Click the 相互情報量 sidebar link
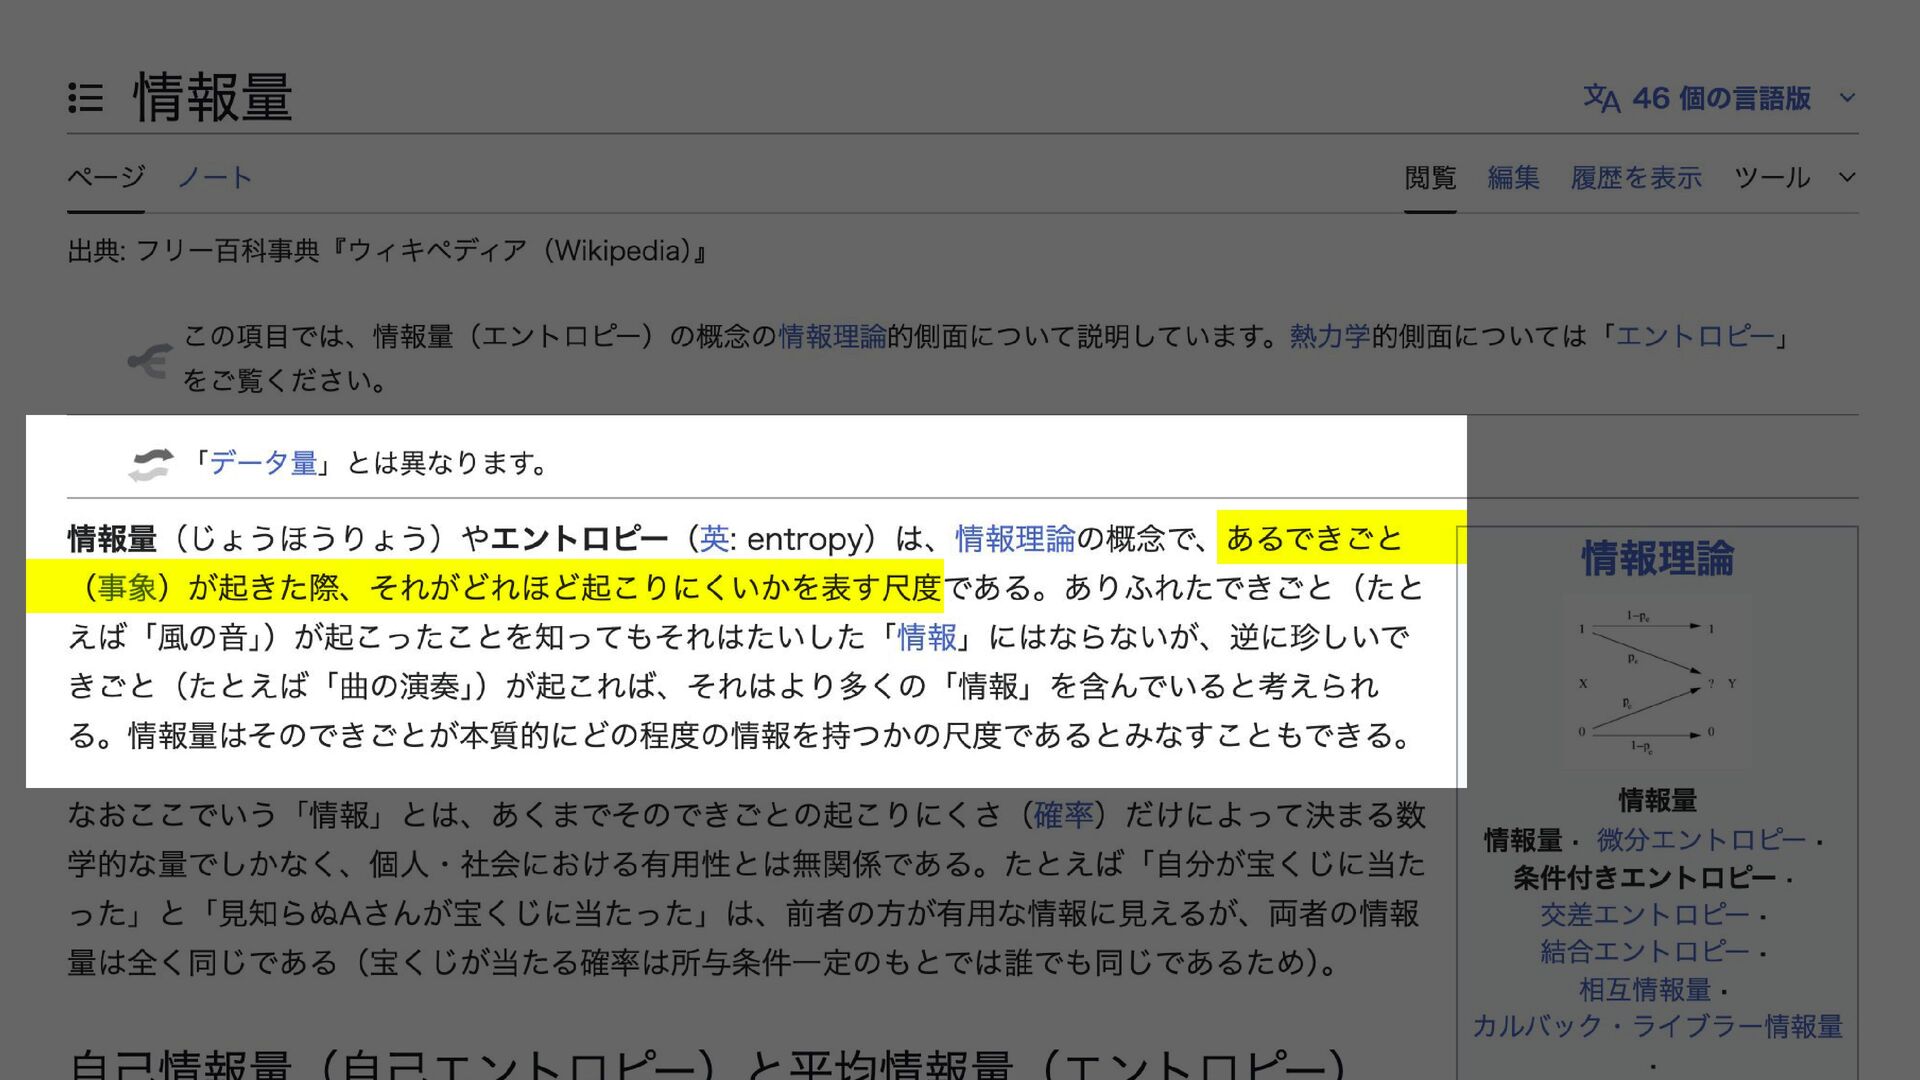Image resolution: width=1920 pixels, height=1080 pixels. pos(1645,990)
